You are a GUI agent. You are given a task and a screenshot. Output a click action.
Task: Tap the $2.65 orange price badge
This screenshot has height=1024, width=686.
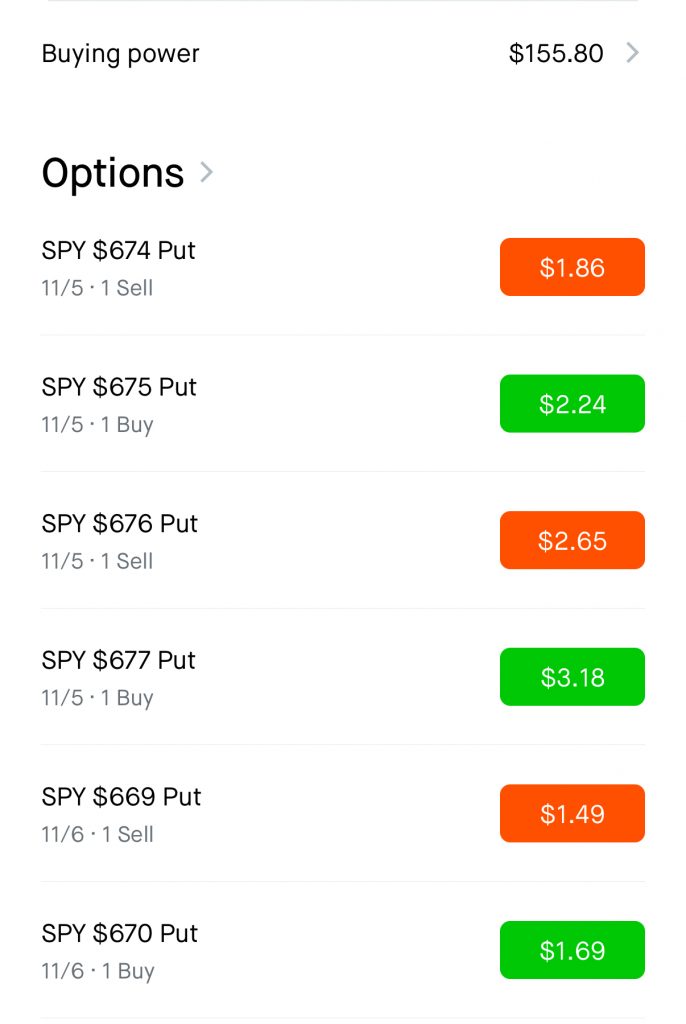[572, 540]
